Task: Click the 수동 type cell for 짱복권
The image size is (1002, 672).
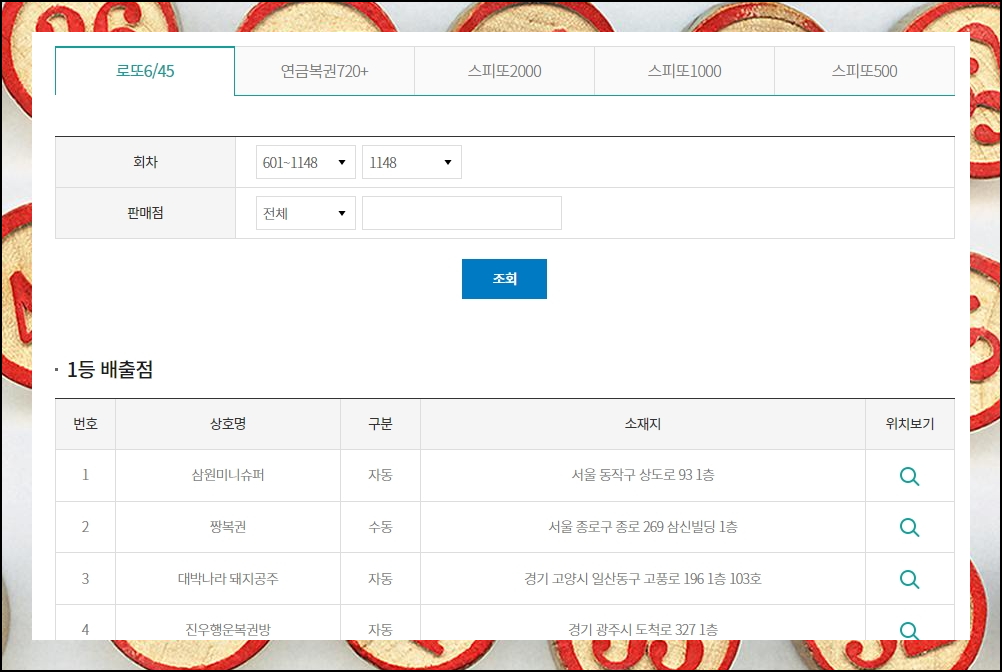Action: pos(380,527)
